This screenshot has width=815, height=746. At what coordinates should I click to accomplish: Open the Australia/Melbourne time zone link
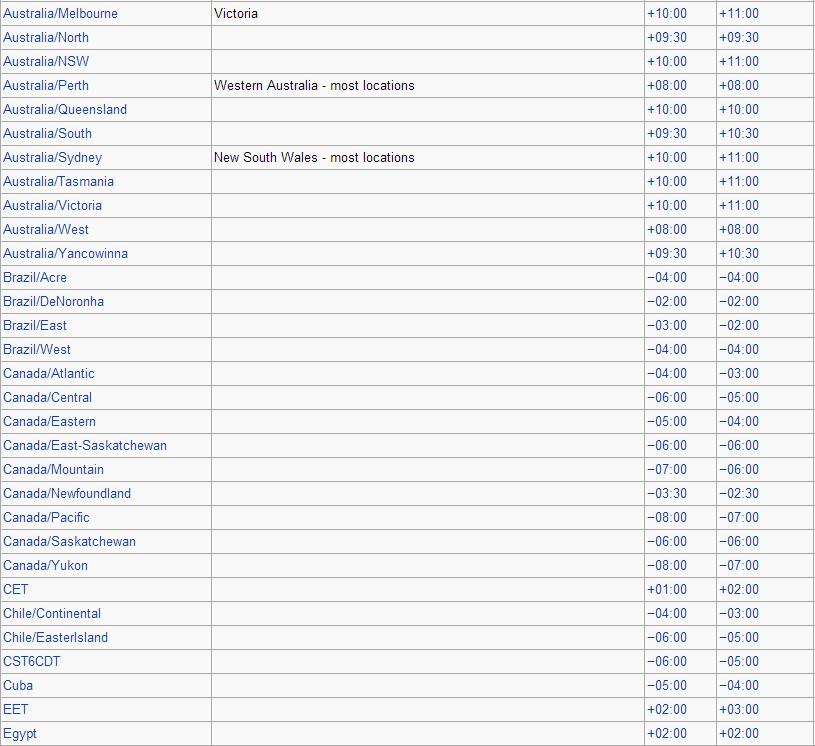click(60, 14)
